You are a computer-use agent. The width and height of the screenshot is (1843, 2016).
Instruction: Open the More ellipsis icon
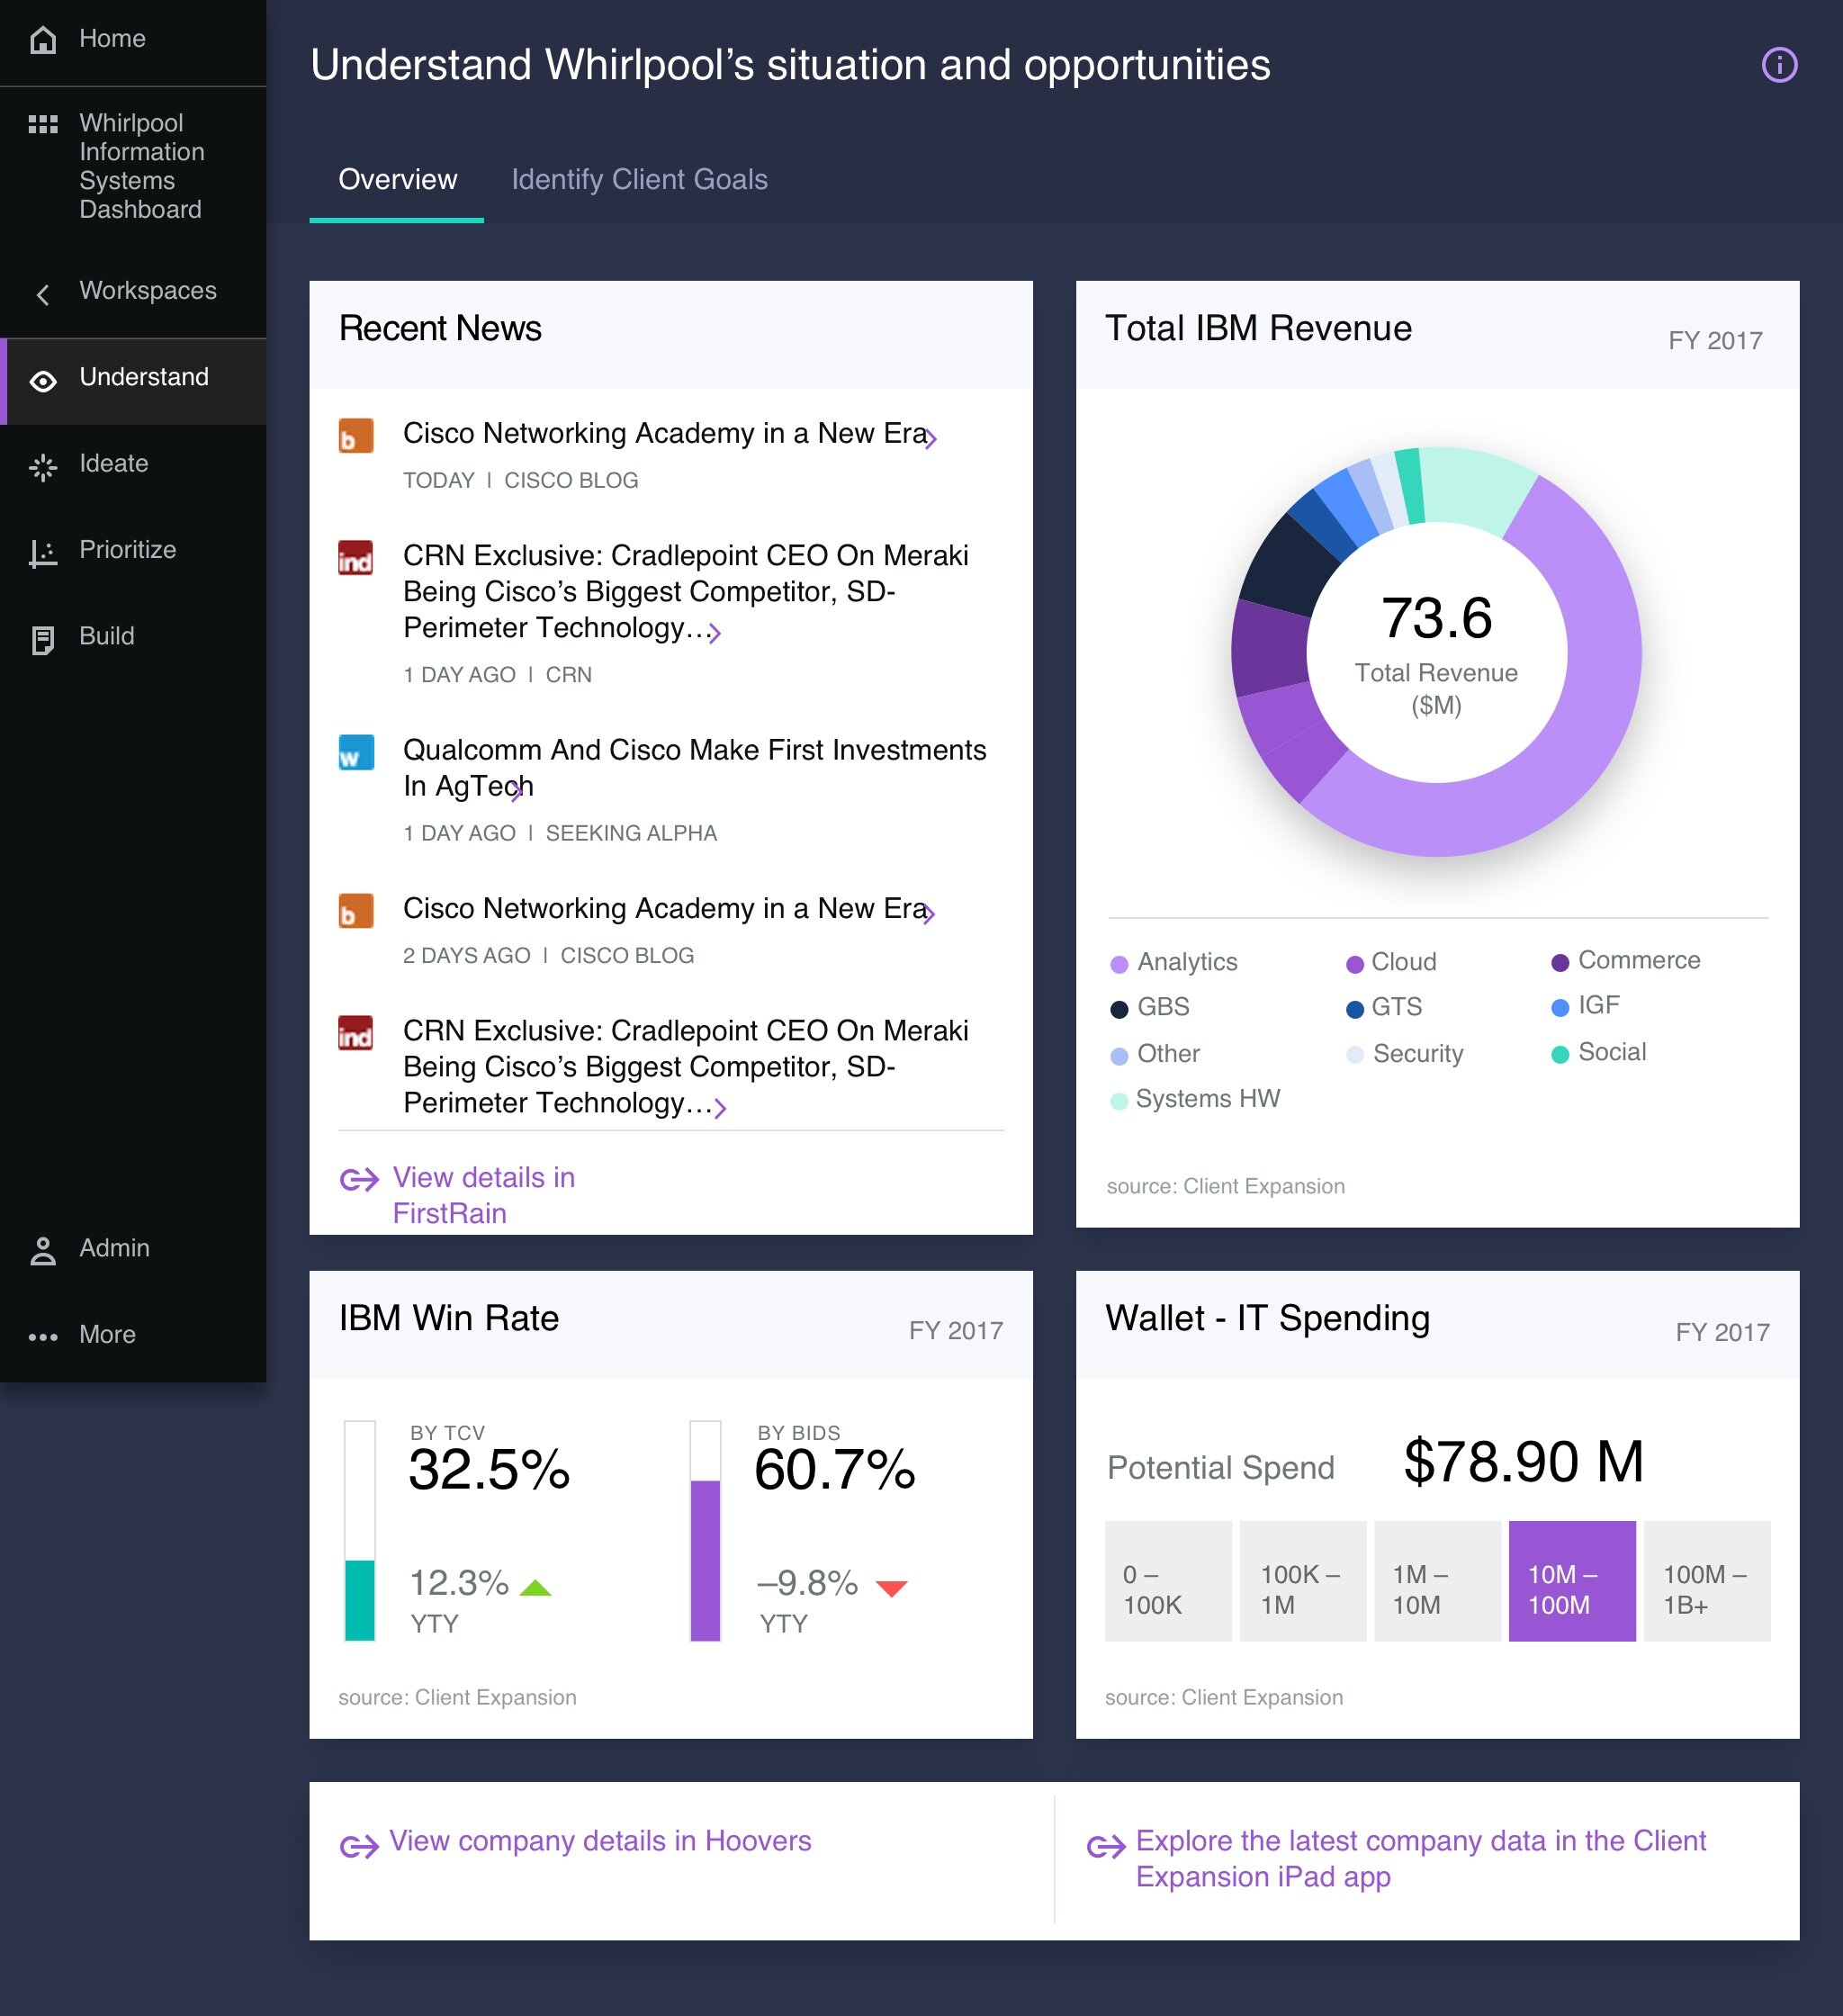click(43, 1337)
